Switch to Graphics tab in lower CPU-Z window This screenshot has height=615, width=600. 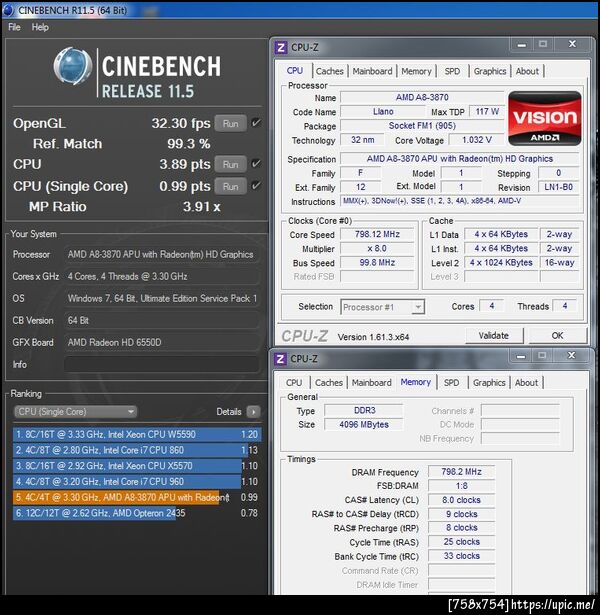click(489, 383)
